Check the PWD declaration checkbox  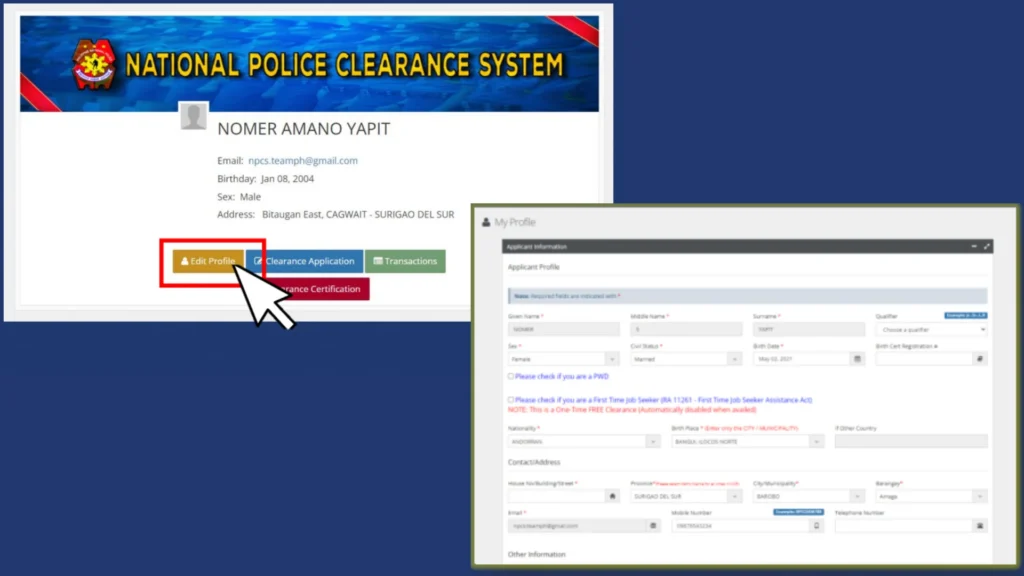click(511, 376)
